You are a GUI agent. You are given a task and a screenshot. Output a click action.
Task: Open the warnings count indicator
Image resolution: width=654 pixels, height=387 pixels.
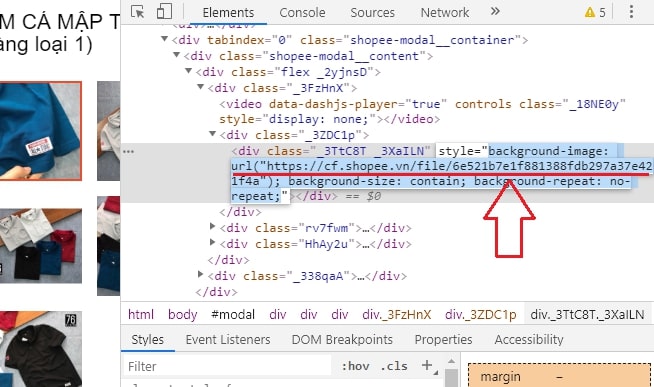coord(595,13)
